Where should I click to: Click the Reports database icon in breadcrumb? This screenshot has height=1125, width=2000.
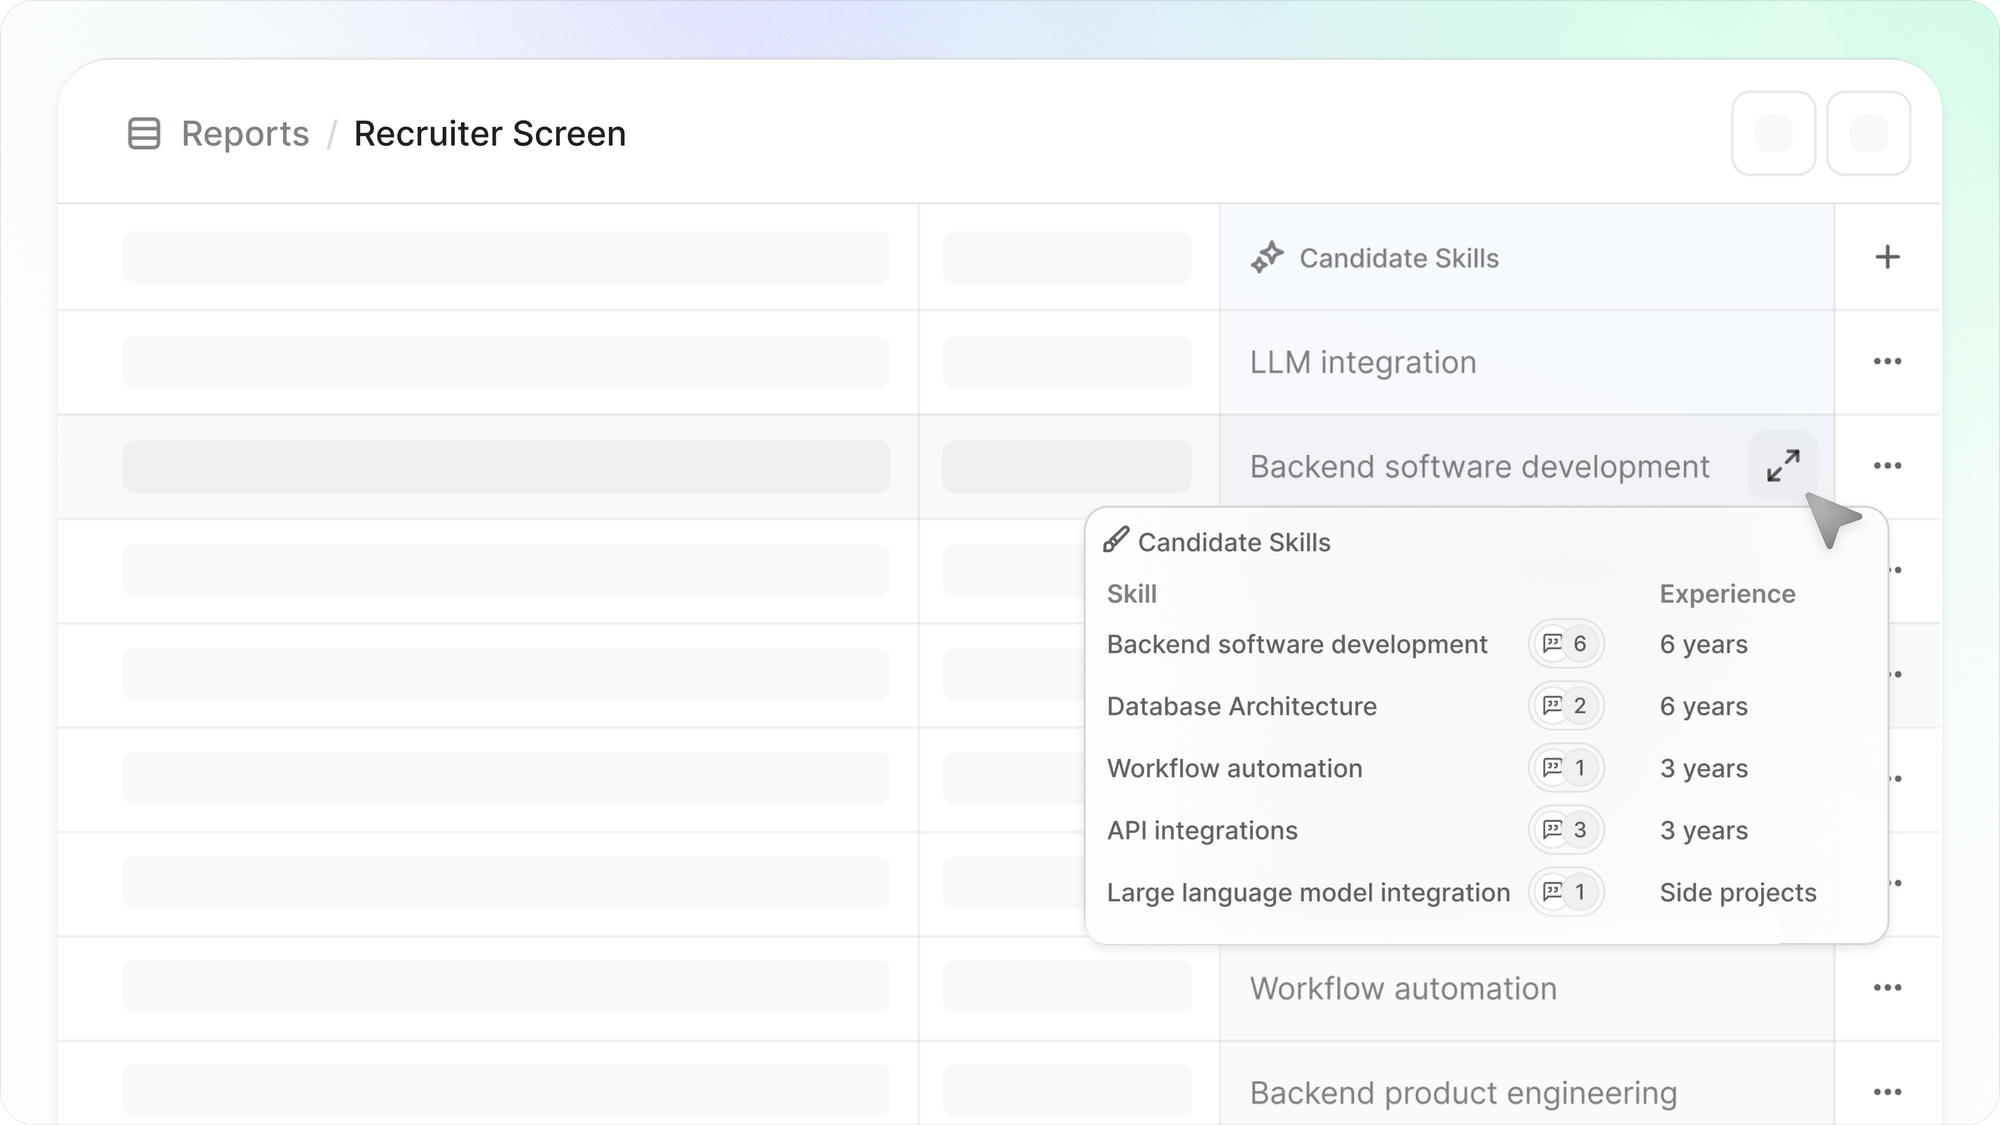(x=144, y=133)
